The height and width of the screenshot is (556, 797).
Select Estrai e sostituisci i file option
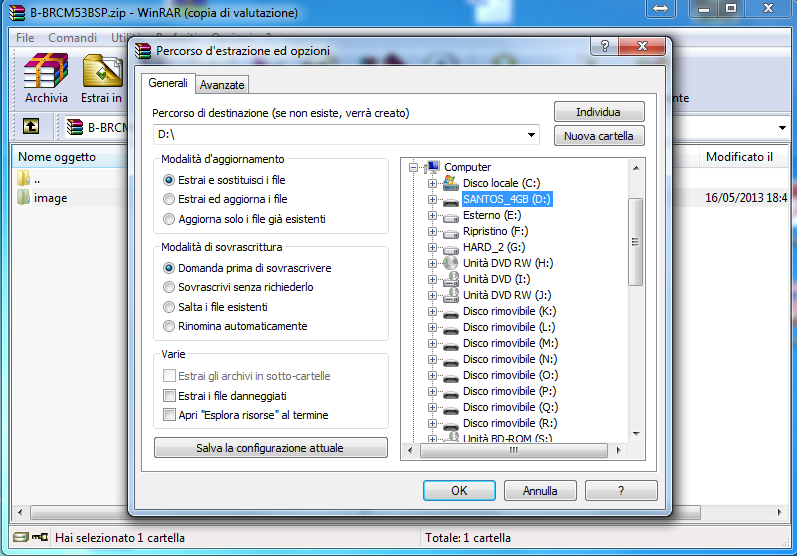pyautogui.click(x=224, y=180)
